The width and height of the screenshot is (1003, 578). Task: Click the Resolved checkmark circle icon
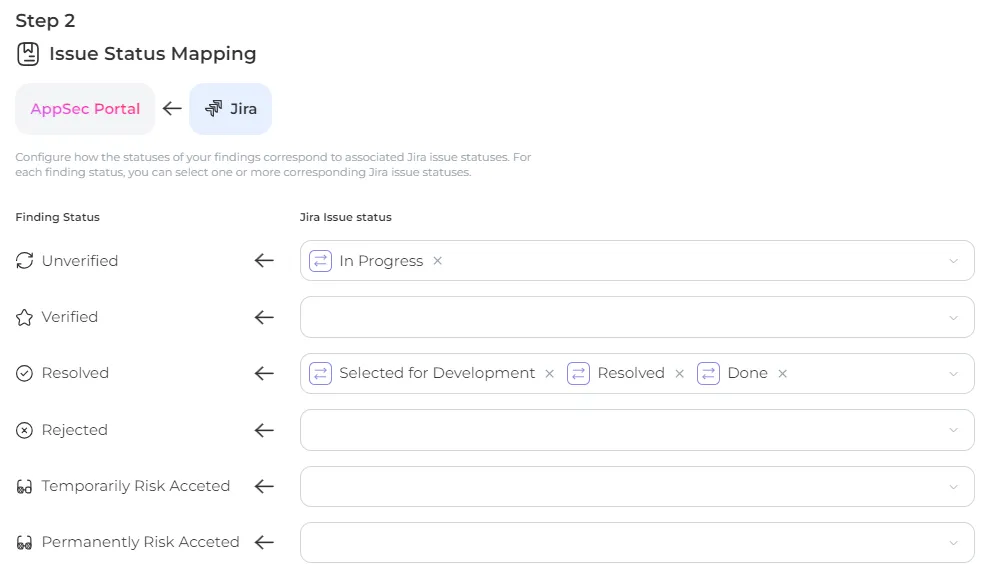25,373
